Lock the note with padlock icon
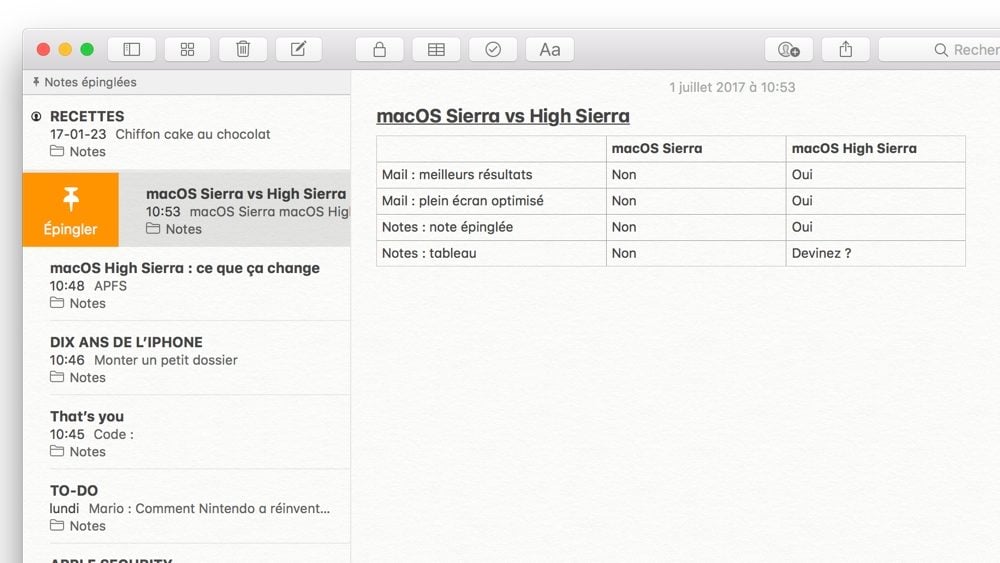The image size is (1000, 563). click(x=379, y=49)
